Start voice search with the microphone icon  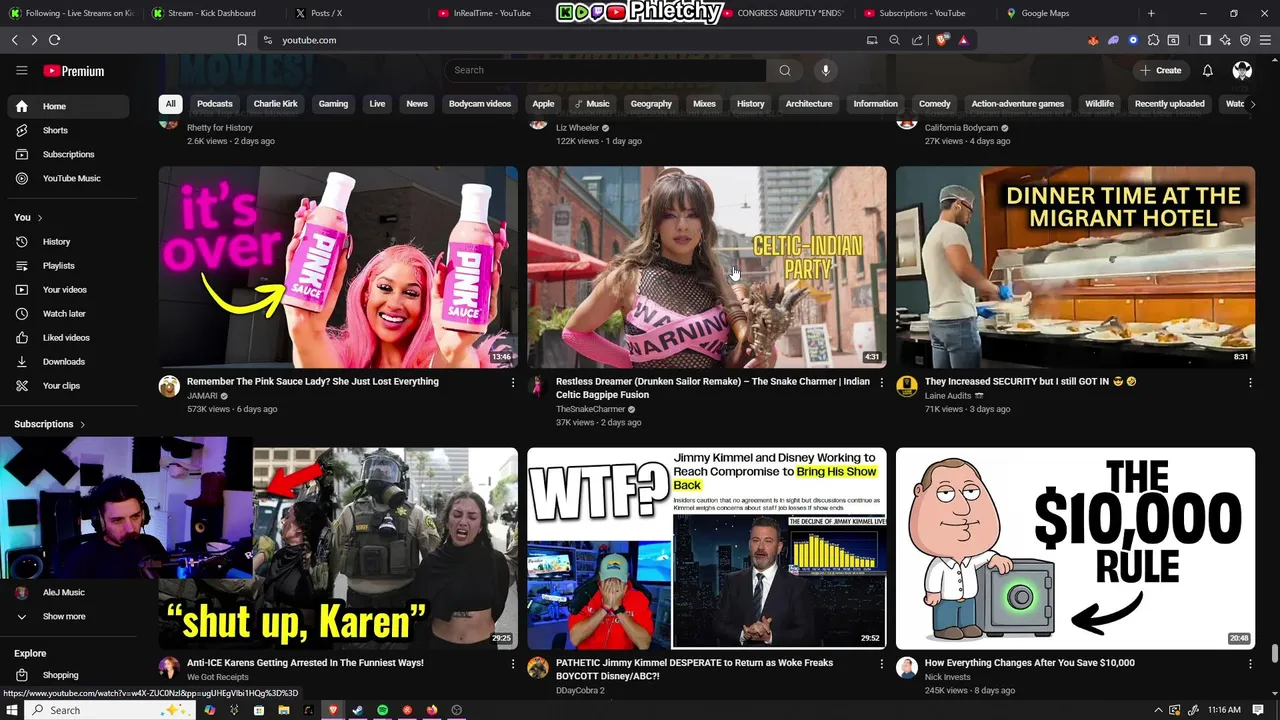(825, 70)
